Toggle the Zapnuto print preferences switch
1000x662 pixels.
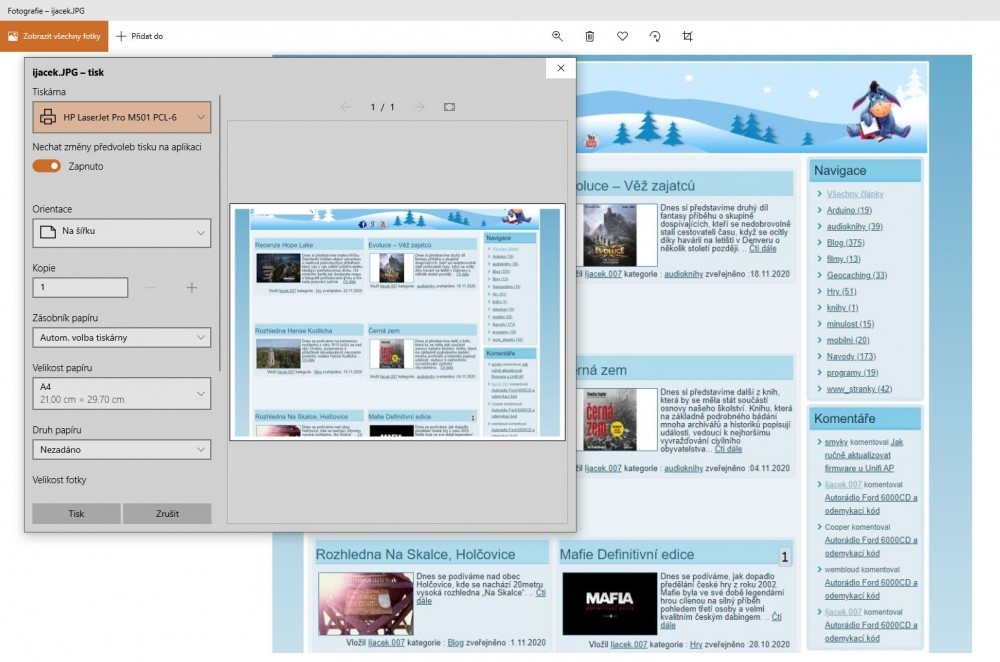coord(47,166)
